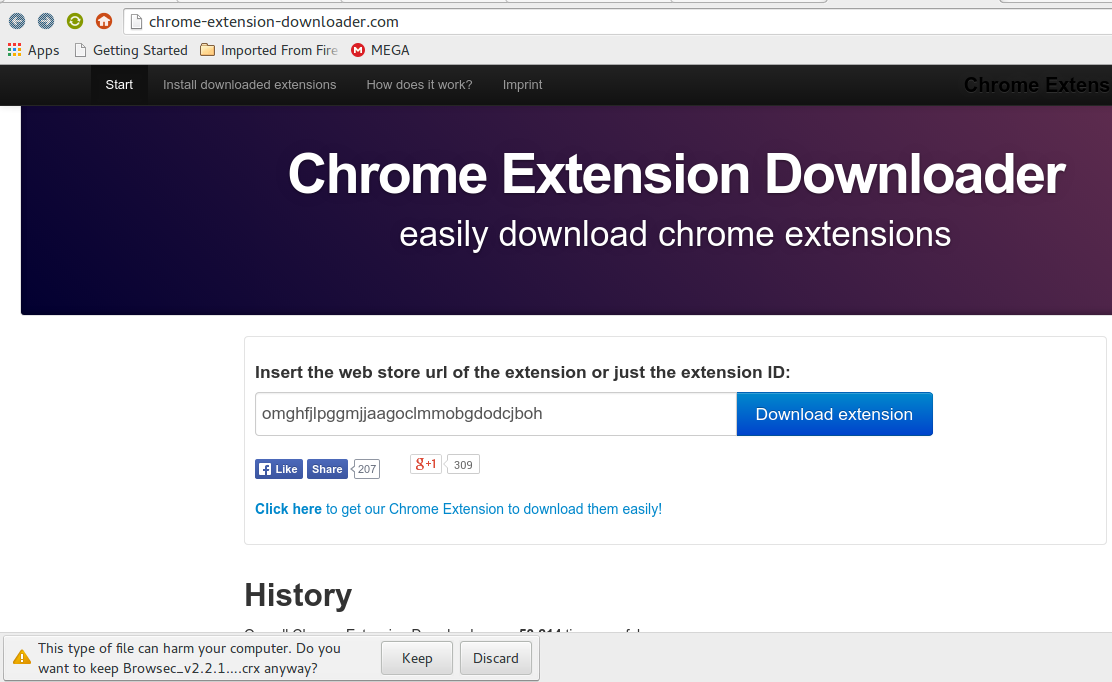Focus the extension ID input field
Image resolution: width=1112 pixels, height=682 pixels.
(x=495, y=414)
